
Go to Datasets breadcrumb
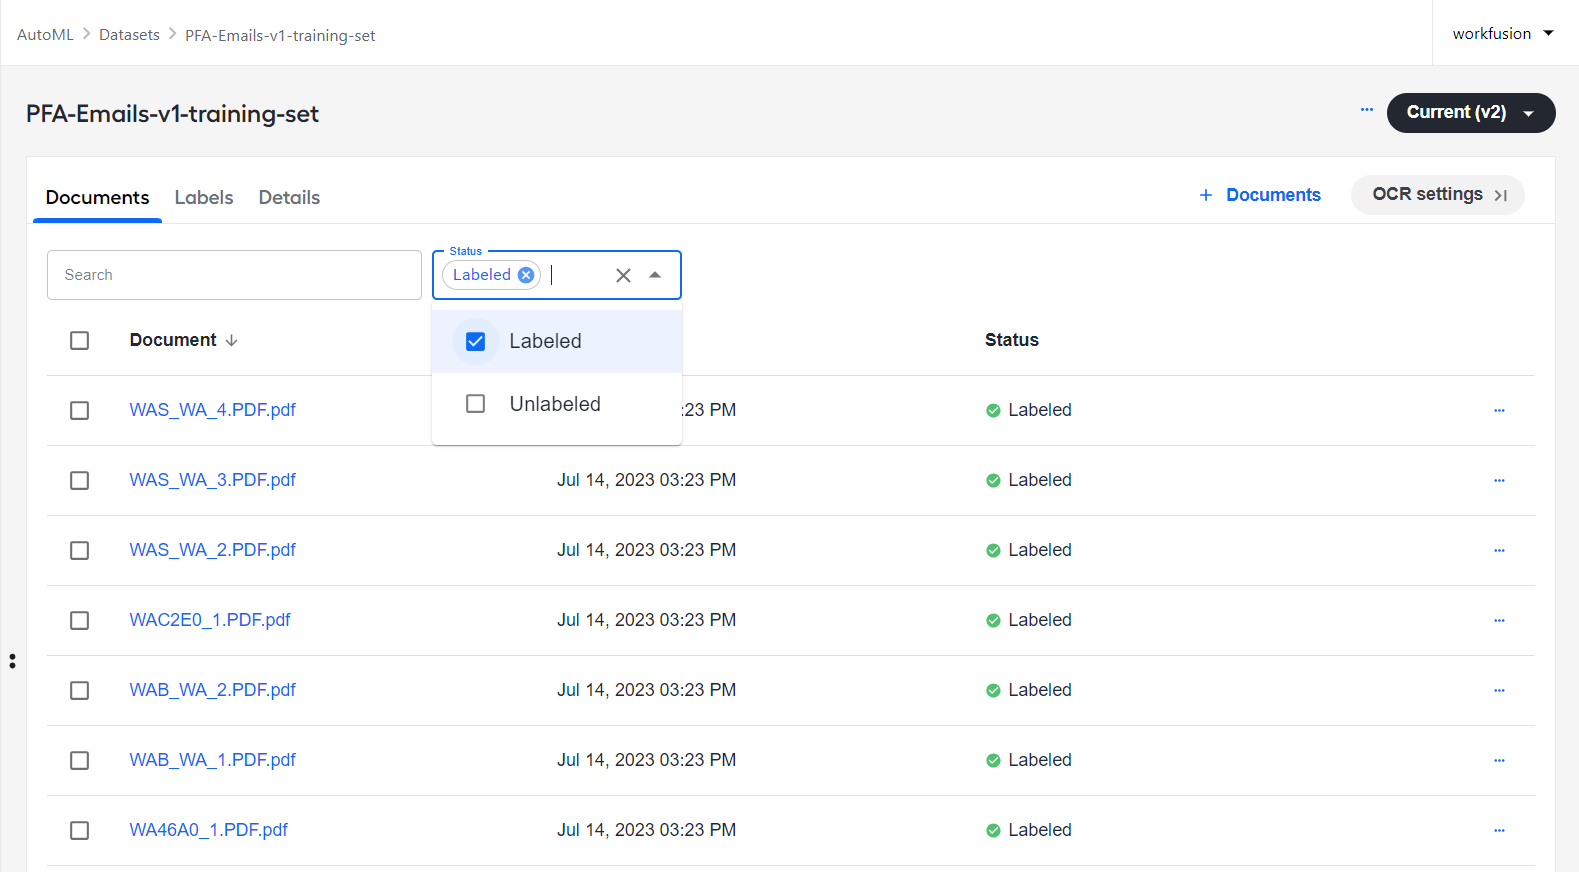pos(129,35)
